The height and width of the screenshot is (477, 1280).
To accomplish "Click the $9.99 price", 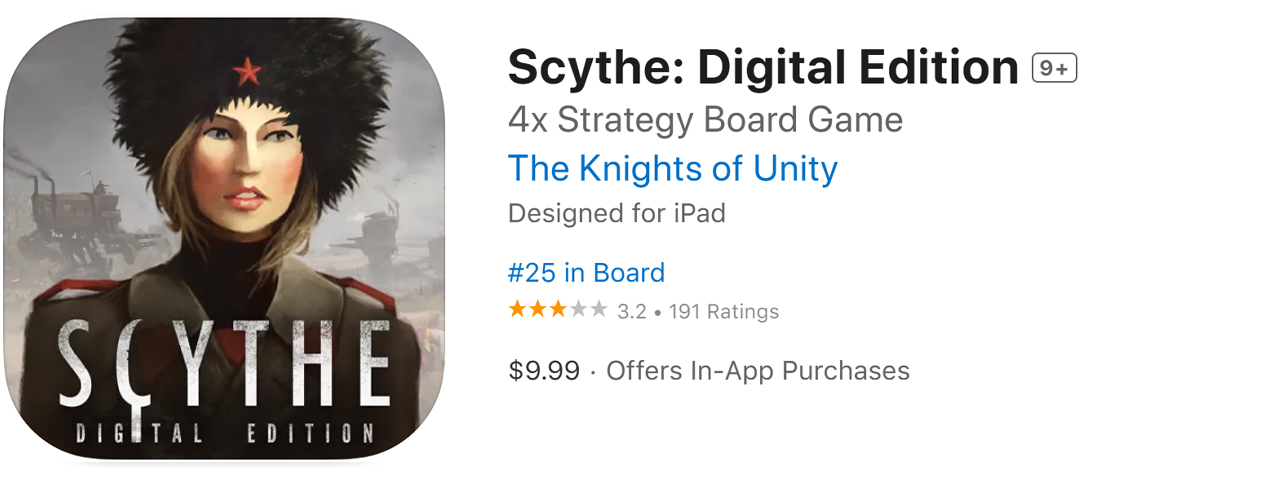I will click(544, 371).
